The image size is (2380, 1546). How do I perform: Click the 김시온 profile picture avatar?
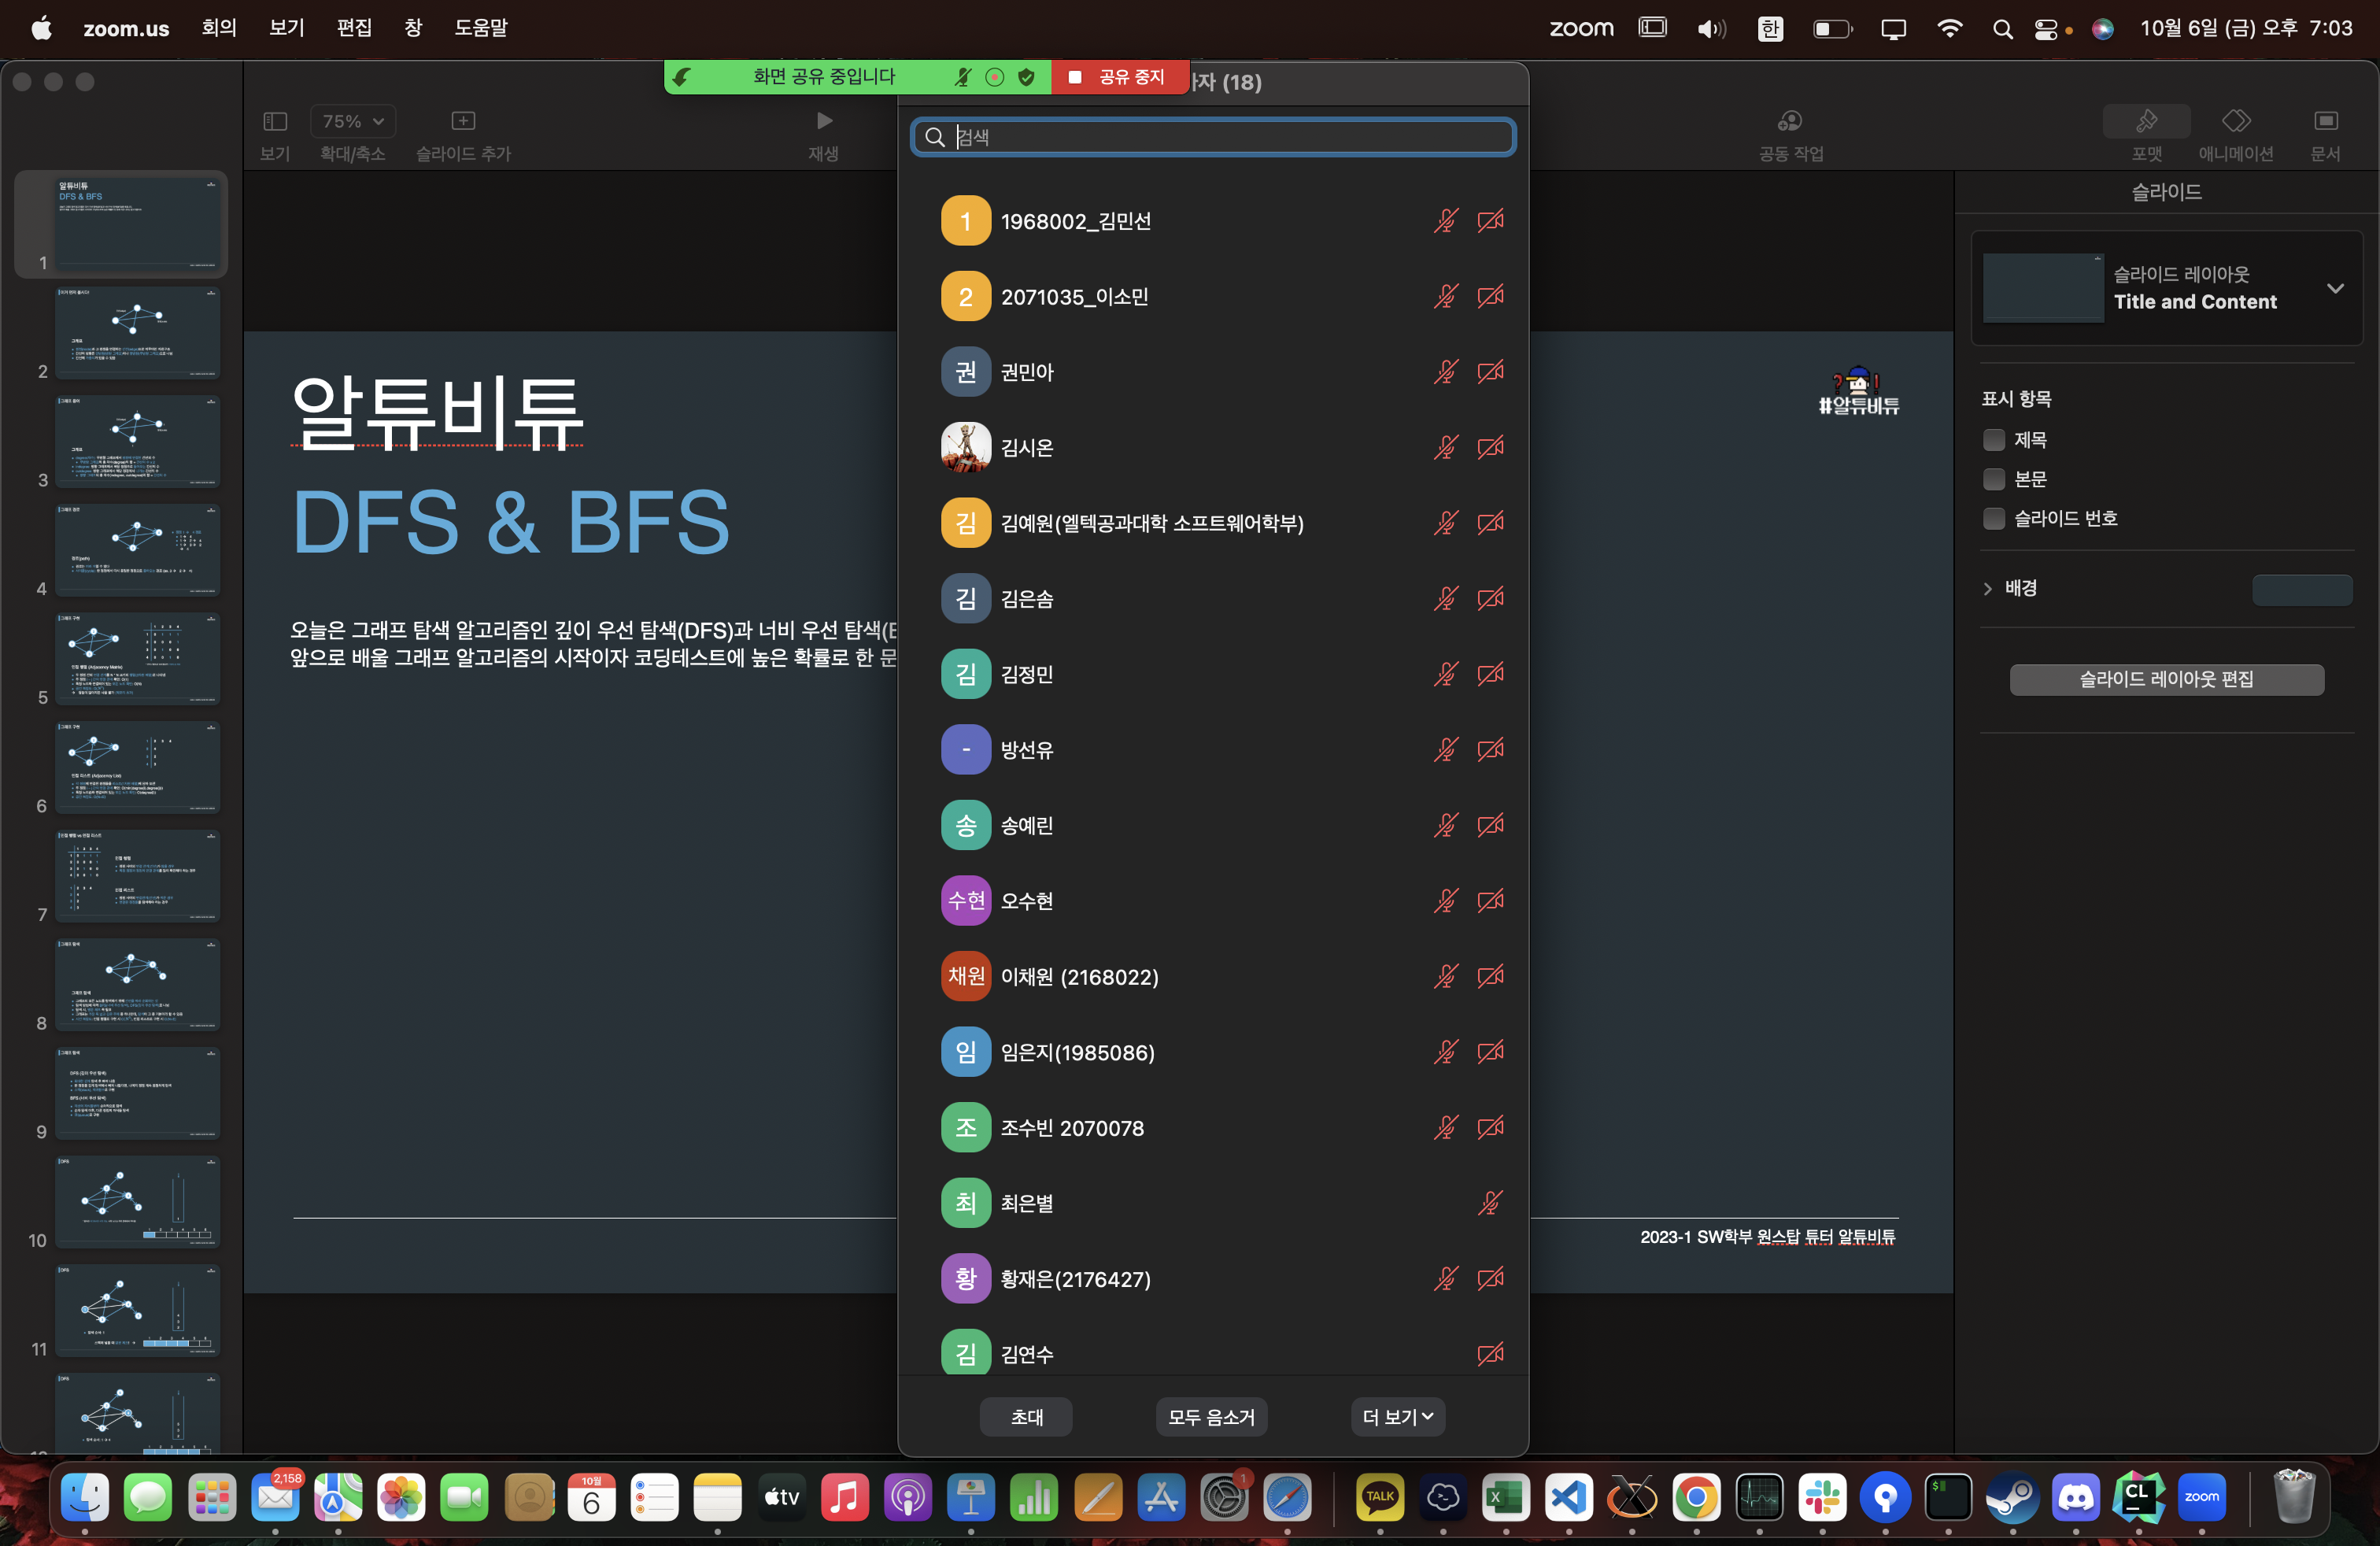click(x=966, y=447)
